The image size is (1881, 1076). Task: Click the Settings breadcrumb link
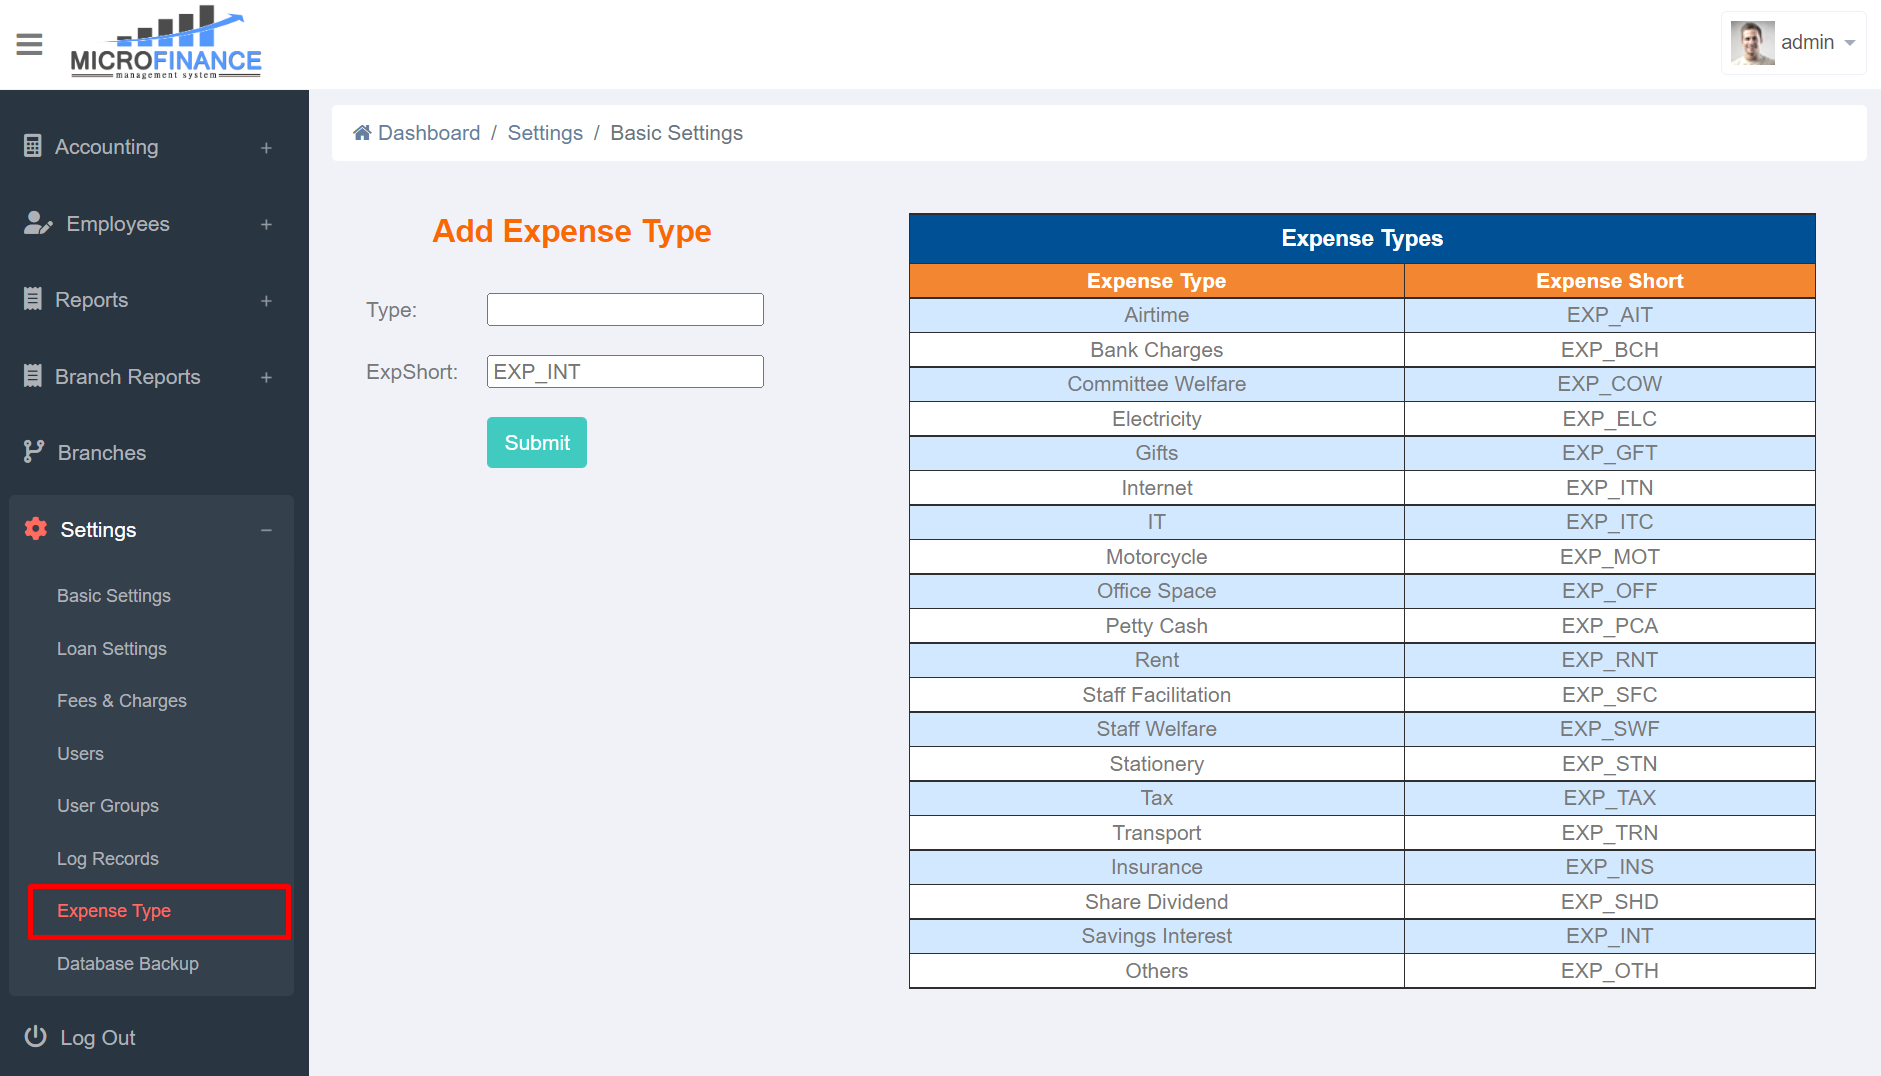(x=545, y=133)
